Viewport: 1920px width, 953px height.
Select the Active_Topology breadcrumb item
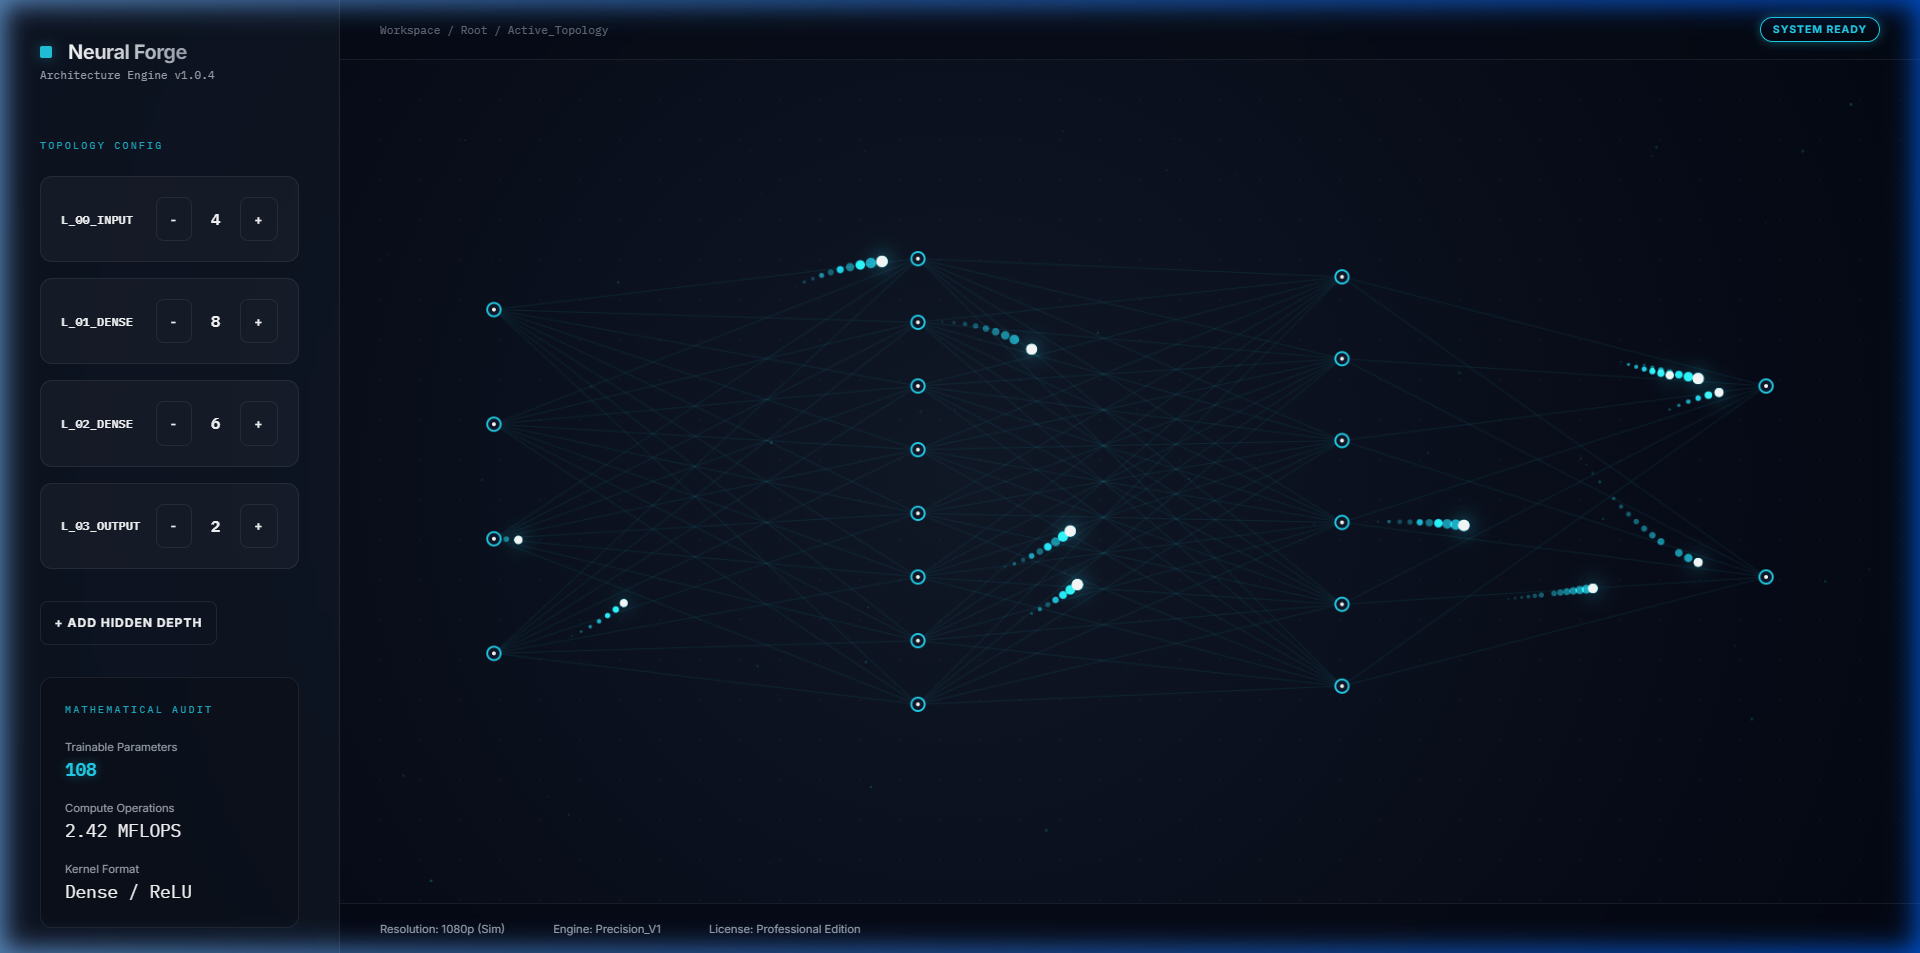point(557,30)
